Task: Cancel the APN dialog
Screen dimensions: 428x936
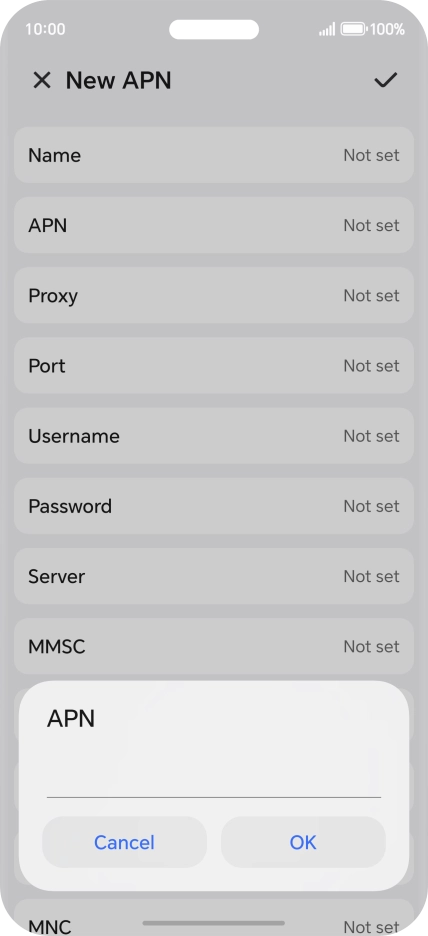Action: pyautogui.click(x=124, y=842)
